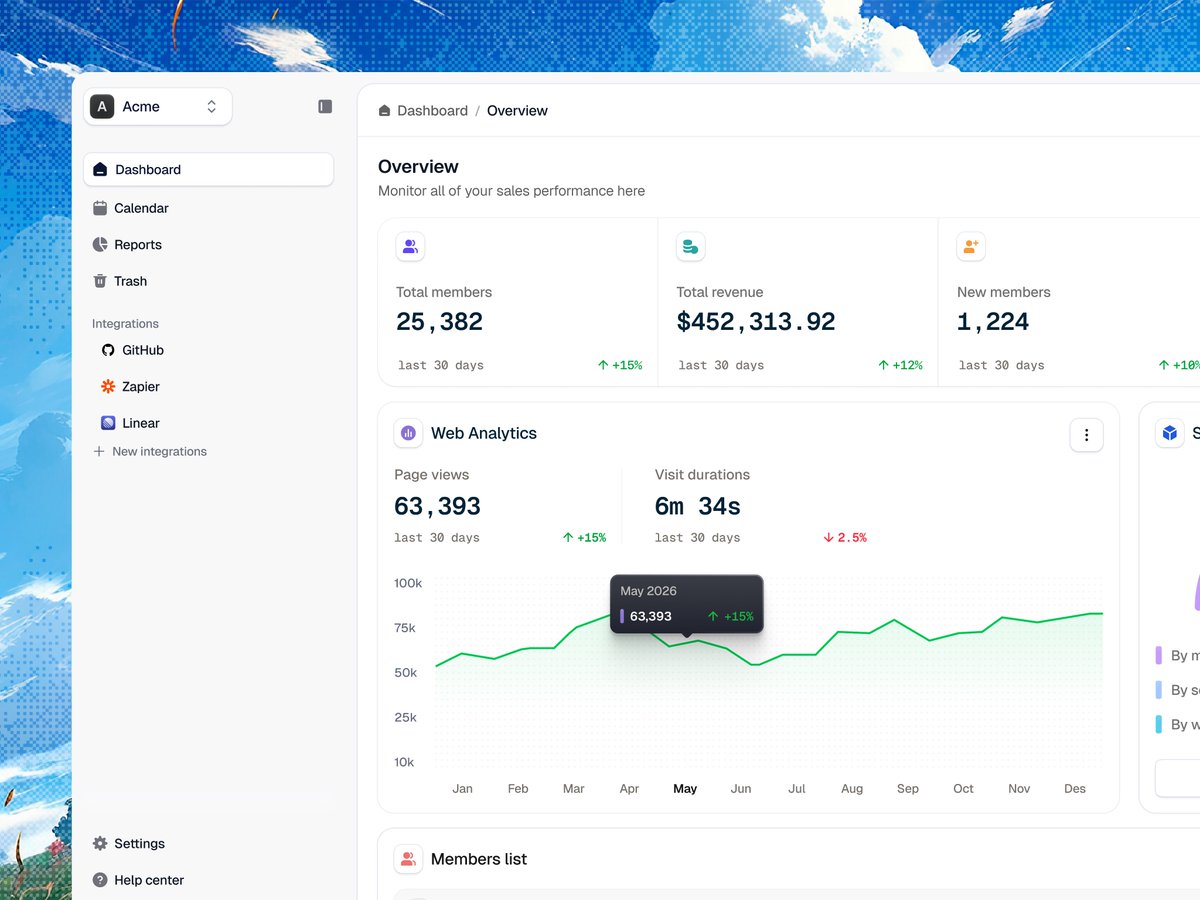Click the cyan legend swatch in right card
Screen dimensions: 1200x900
[1158, 724]
